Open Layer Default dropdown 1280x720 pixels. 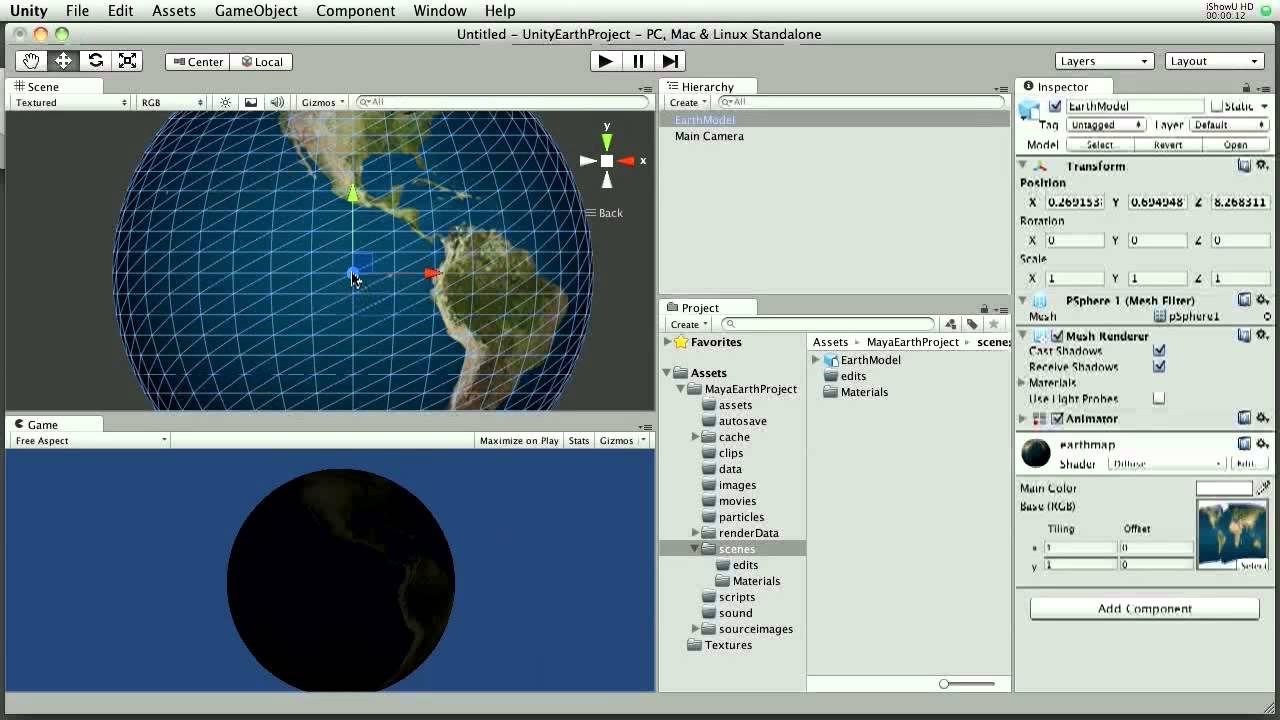pos(1229,125)
